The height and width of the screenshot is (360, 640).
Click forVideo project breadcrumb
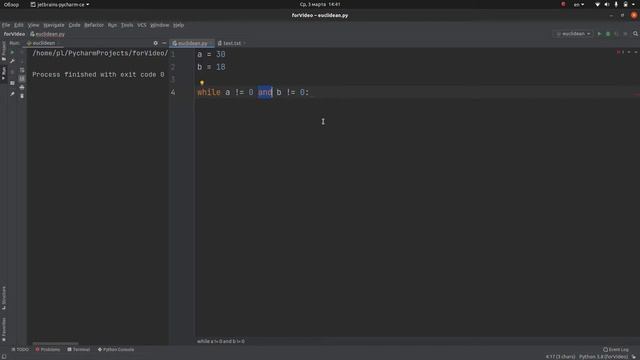click(x=14, y=34)
